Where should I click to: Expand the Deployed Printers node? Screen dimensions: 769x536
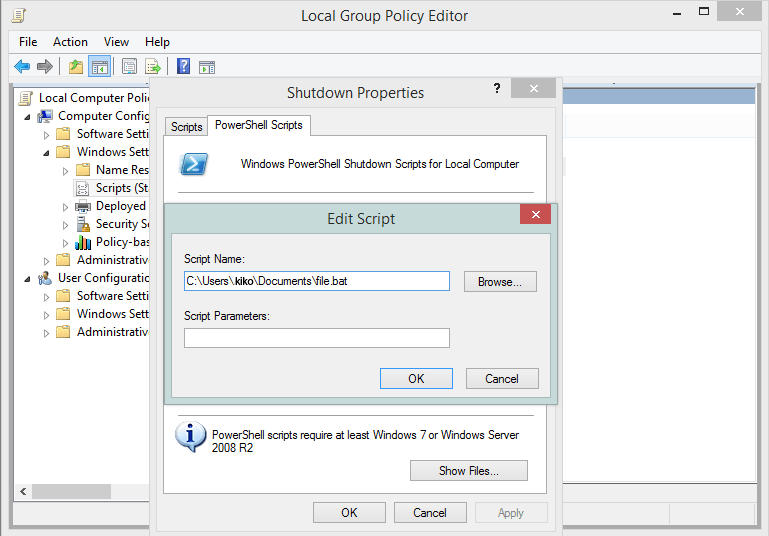[x=66, y=207]
